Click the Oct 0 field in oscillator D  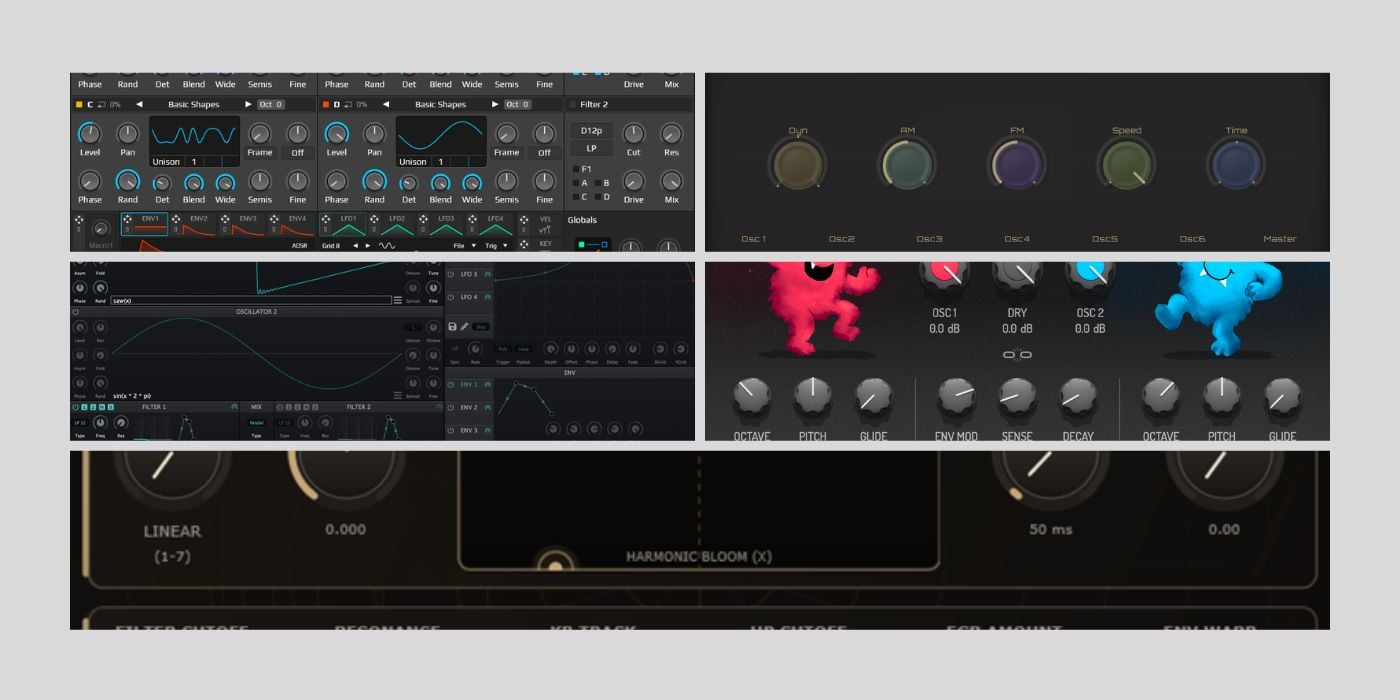pos(517,104)
